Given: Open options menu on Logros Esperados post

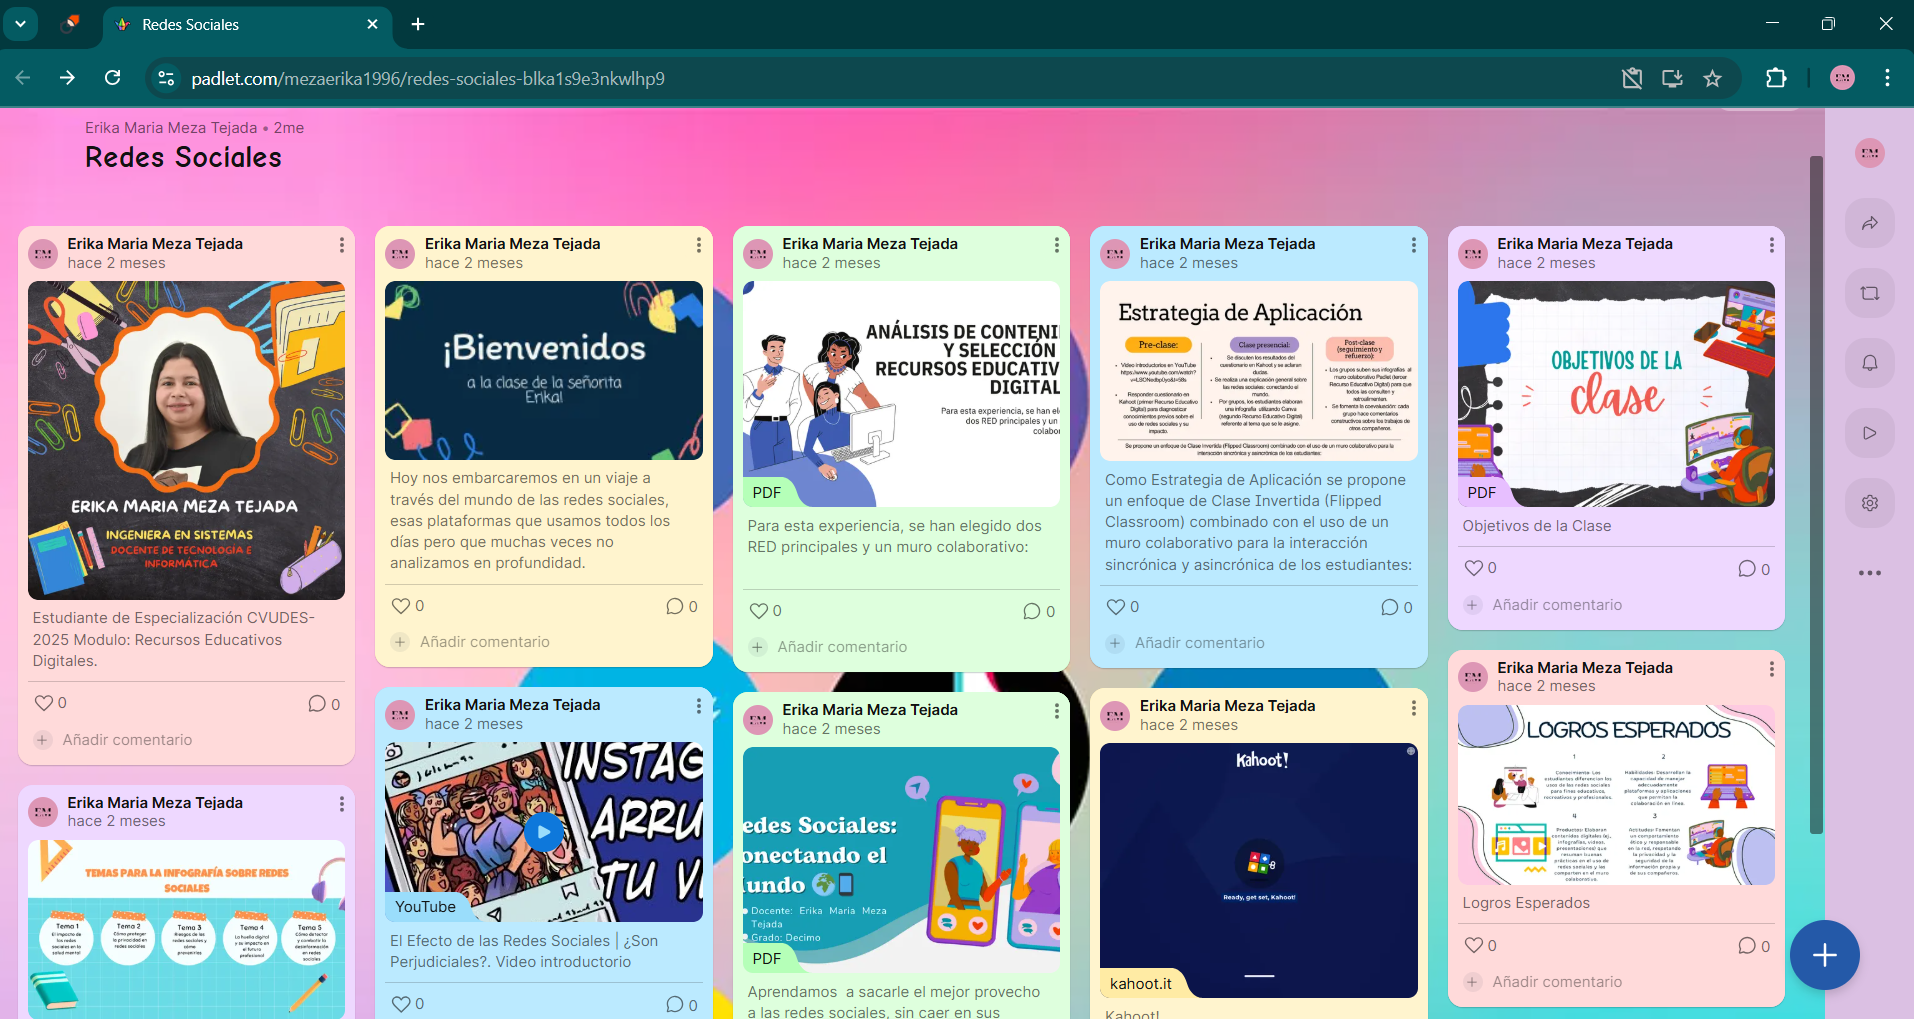Looking at the screenshot, I should (x=1771, y=669).
